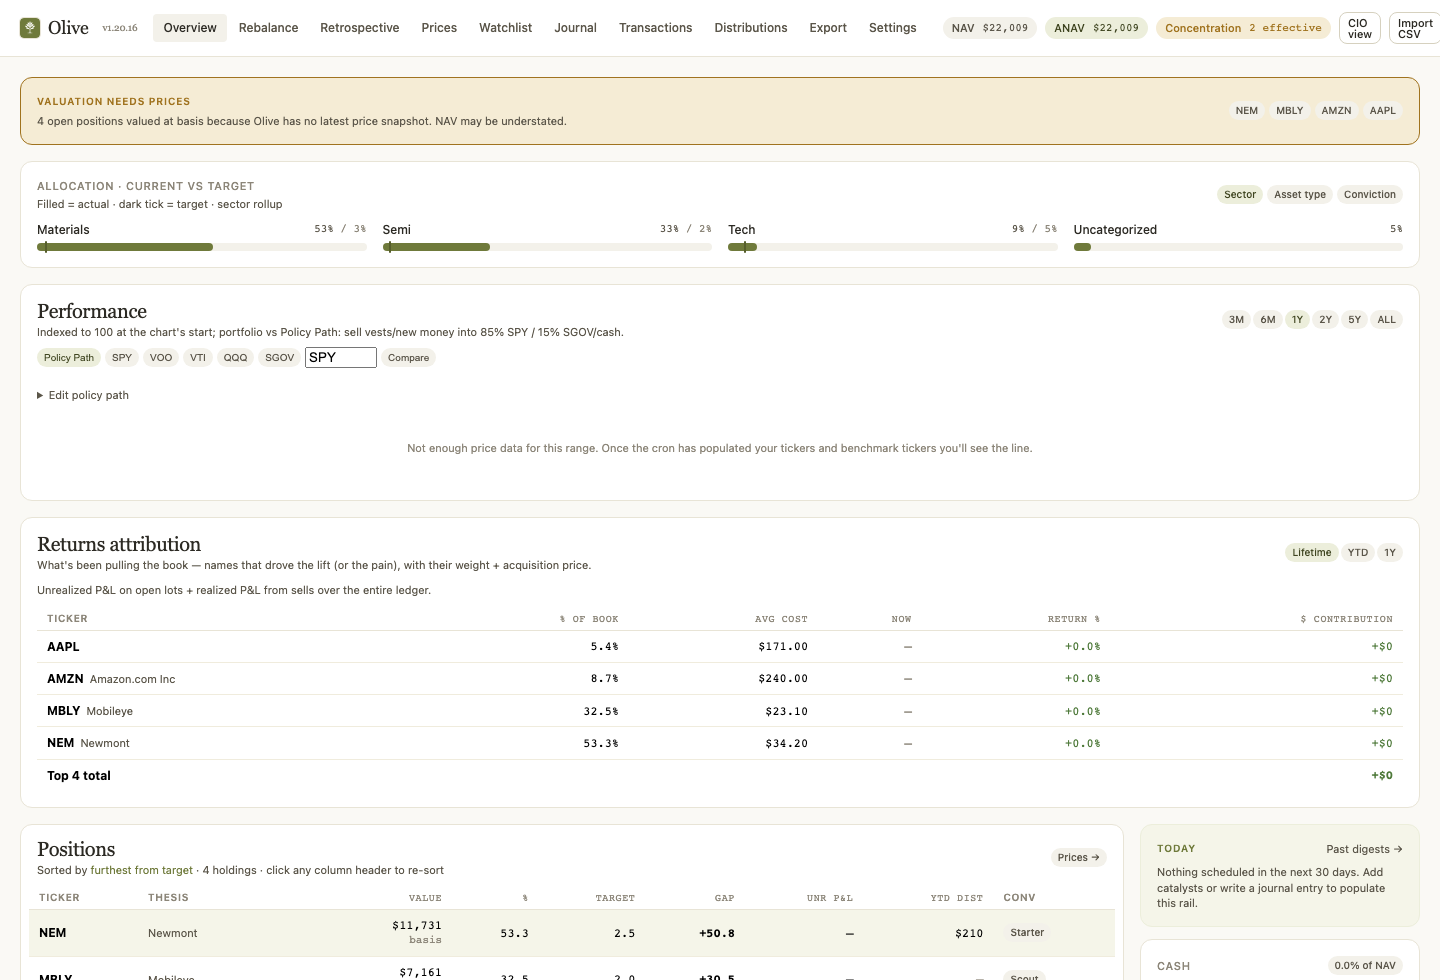Set performance range to 3M
Viewport: 1440px width, 980px height.
point(1236,320)
